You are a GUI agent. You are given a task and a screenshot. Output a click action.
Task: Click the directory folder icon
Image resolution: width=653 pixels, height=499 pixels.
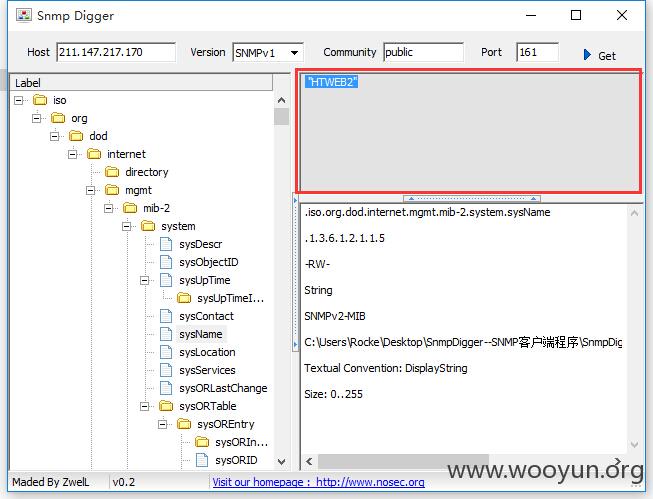(112, 172)
